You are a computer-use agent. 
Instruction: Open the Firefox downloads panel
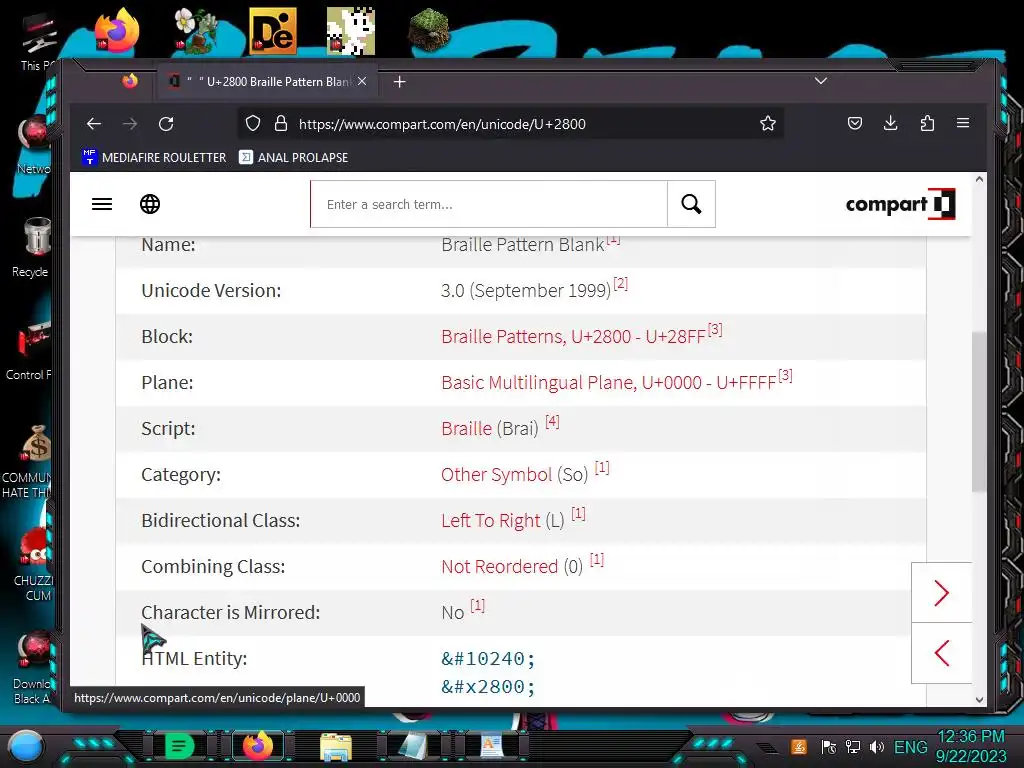click(891, 123)
